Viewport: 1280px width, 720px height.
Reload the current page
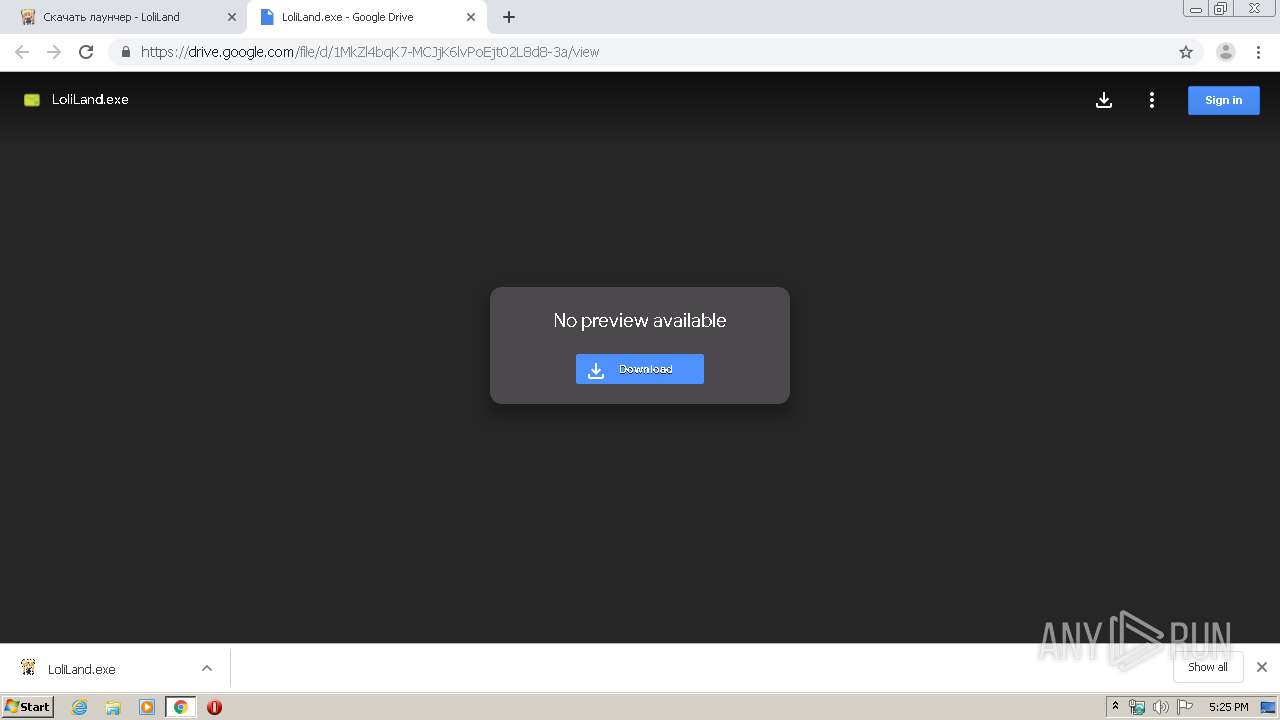click(x=86, y=52)
